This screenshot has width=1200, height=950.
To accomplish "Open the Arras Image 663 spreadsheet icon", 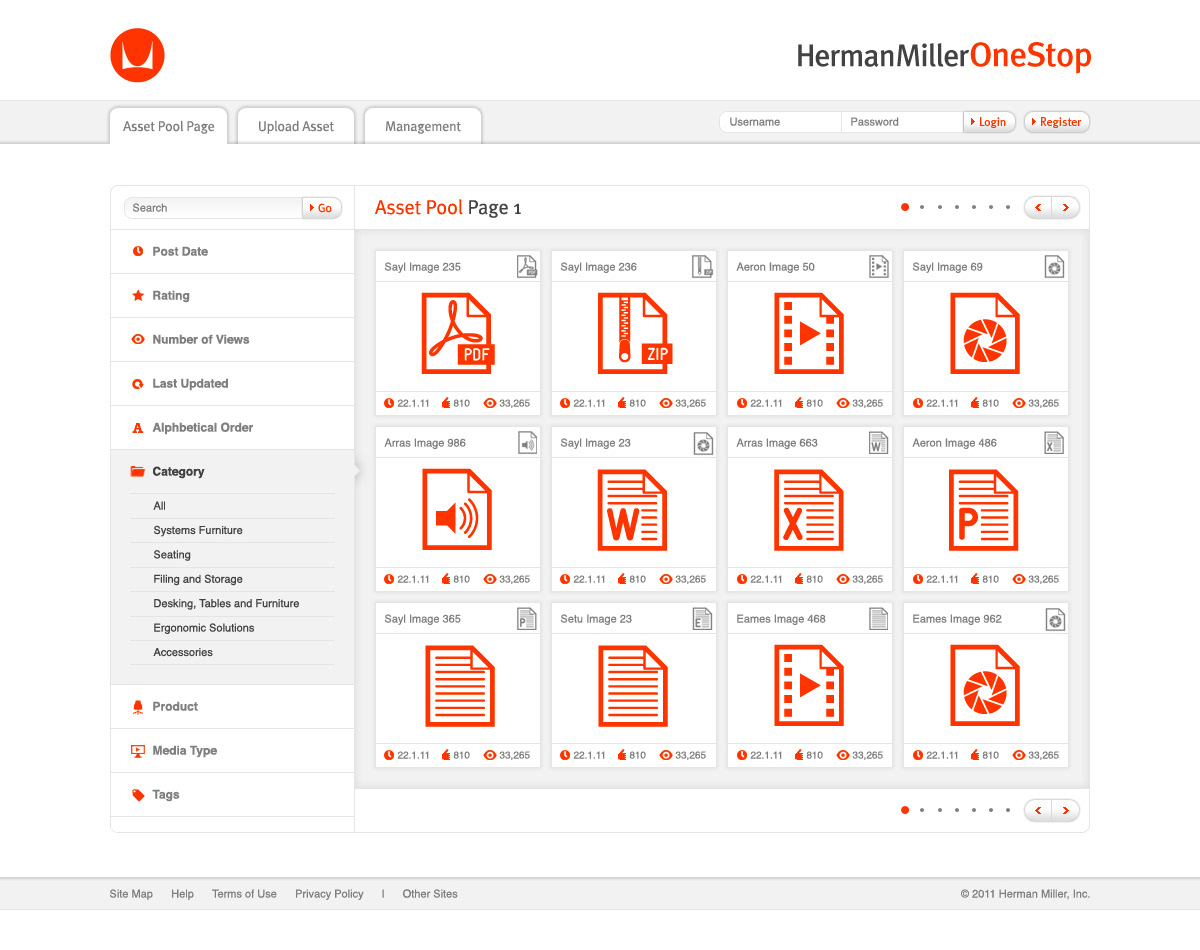I will 810,509.
